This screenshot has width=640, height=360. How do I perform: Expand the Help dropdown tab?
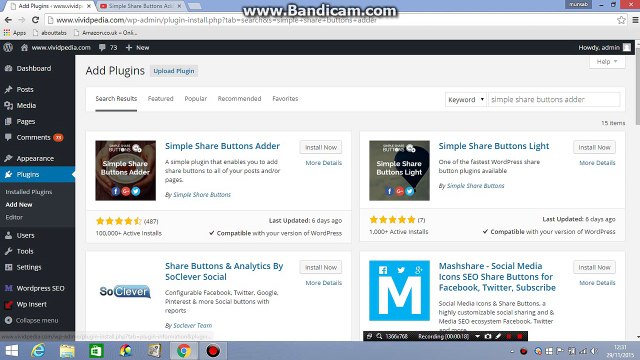tap(607, 62)
